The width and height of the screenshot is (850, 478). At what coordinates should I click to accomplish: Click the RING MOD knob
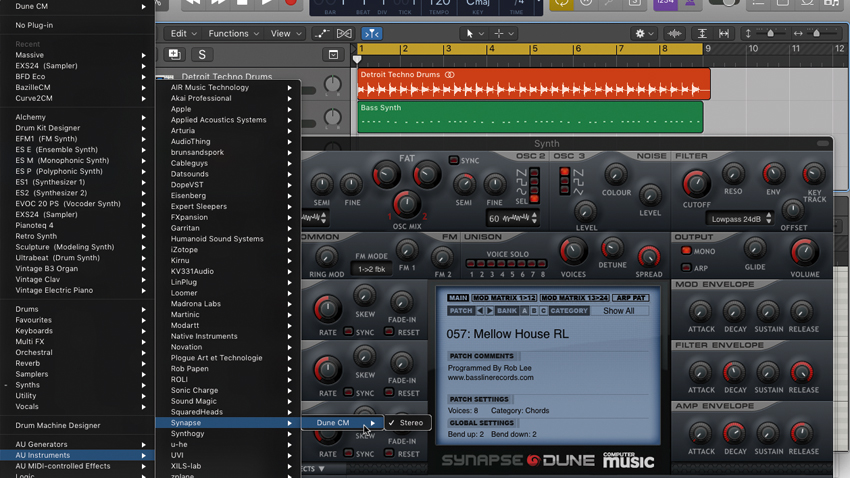coord(326,257)
